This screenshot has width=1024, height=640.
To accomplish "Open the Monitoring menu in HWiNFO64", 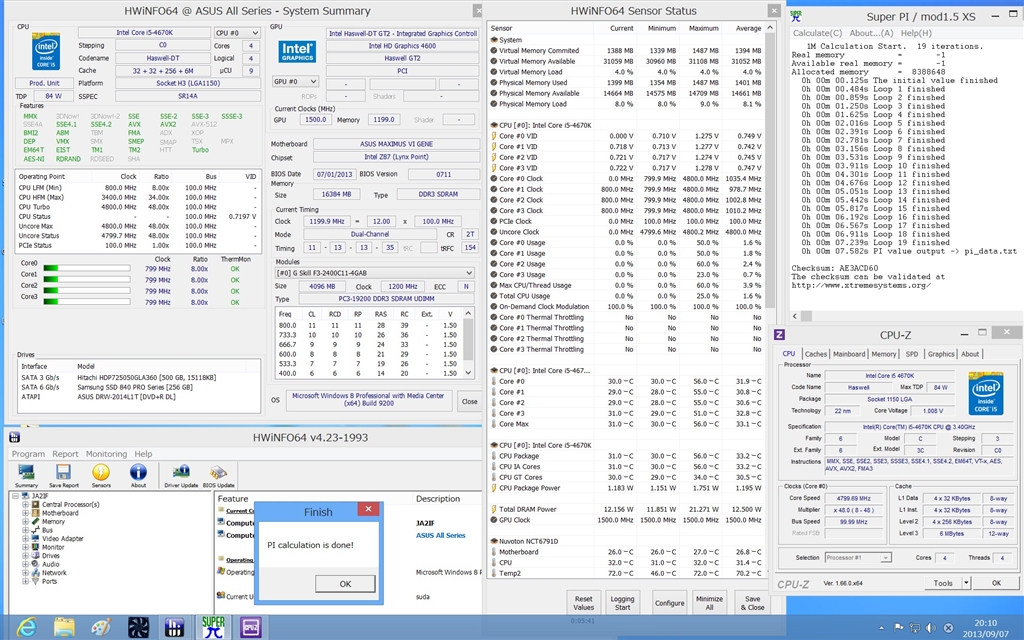I will click(106, 454).
